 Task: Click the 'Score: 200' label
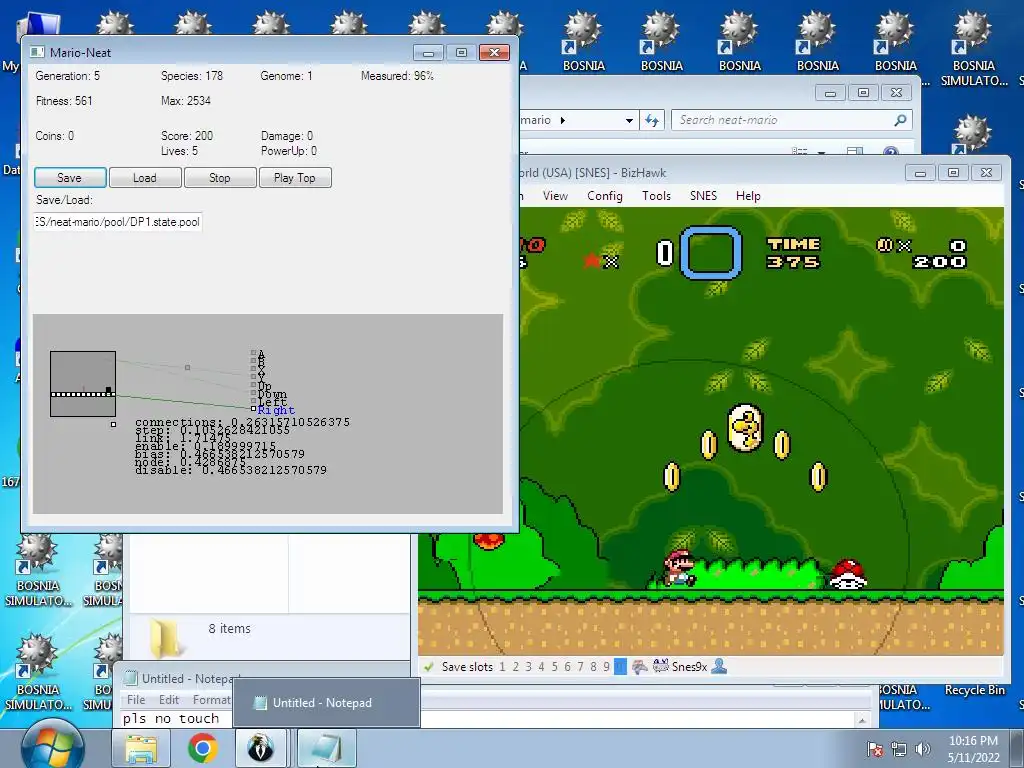[x=187, y=136]
